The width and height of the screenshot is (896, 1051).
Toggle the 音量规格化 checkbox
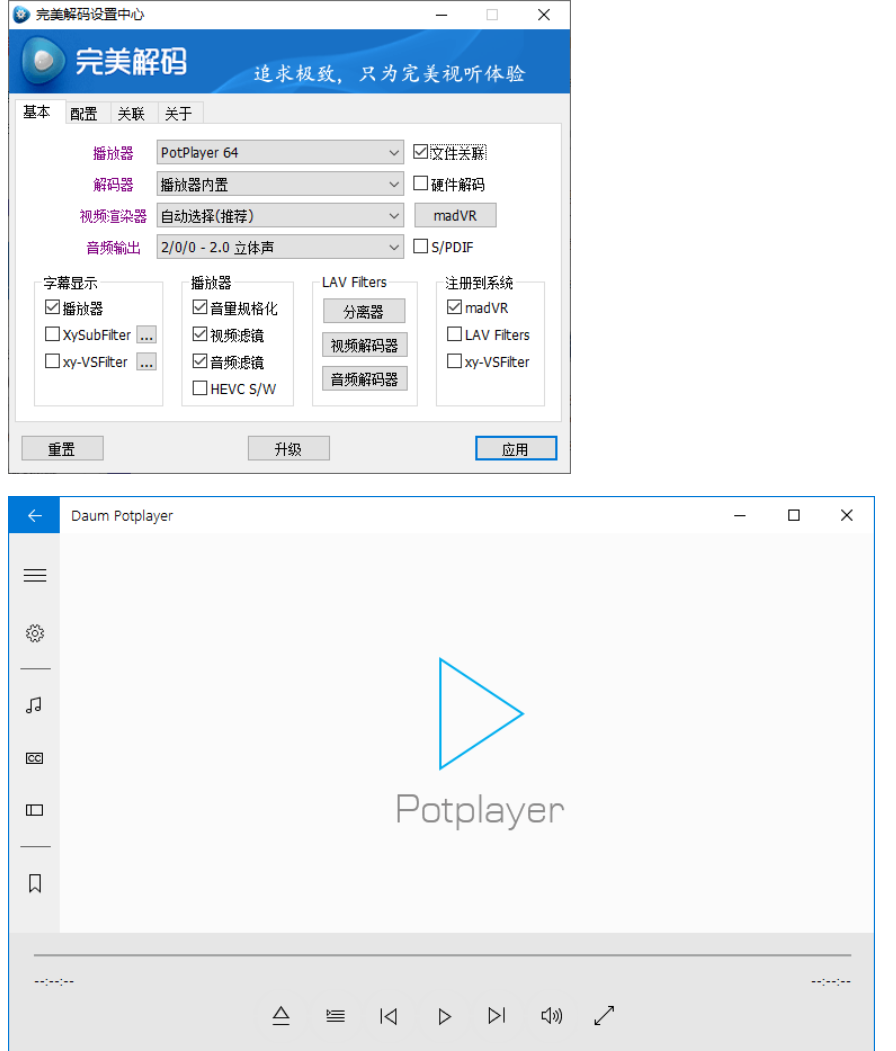click(x=200, y=308)
